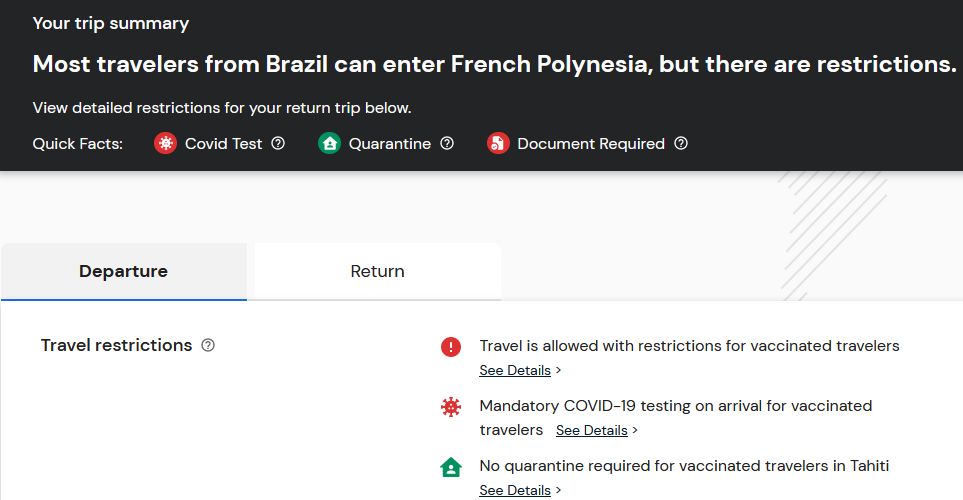Open the help icon beside Document Required
Screen dimensions: 963x500
coord(681,143)
